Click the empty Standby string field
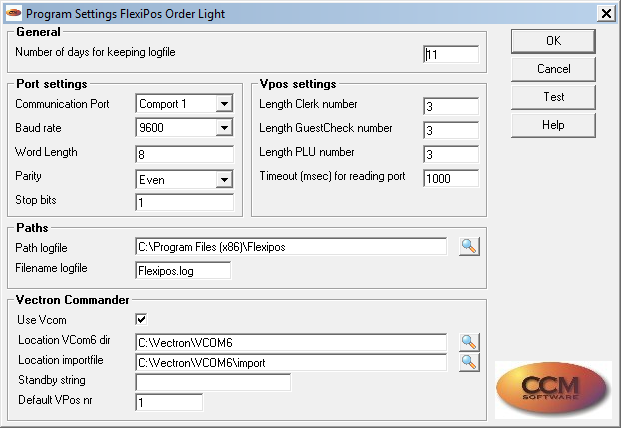Image resolution: width=621 pixels, height=428 pixels. click(213, 382)
